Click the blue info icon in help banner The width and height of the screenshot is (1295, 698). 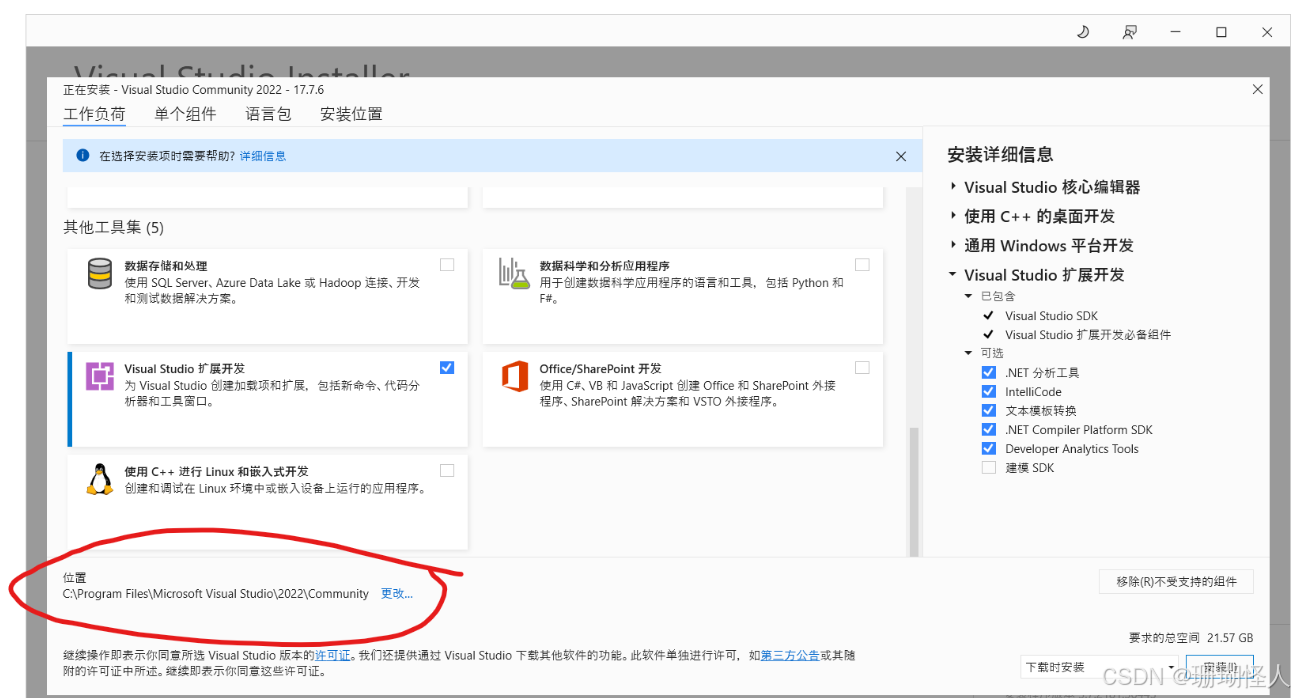pos(83,156)
